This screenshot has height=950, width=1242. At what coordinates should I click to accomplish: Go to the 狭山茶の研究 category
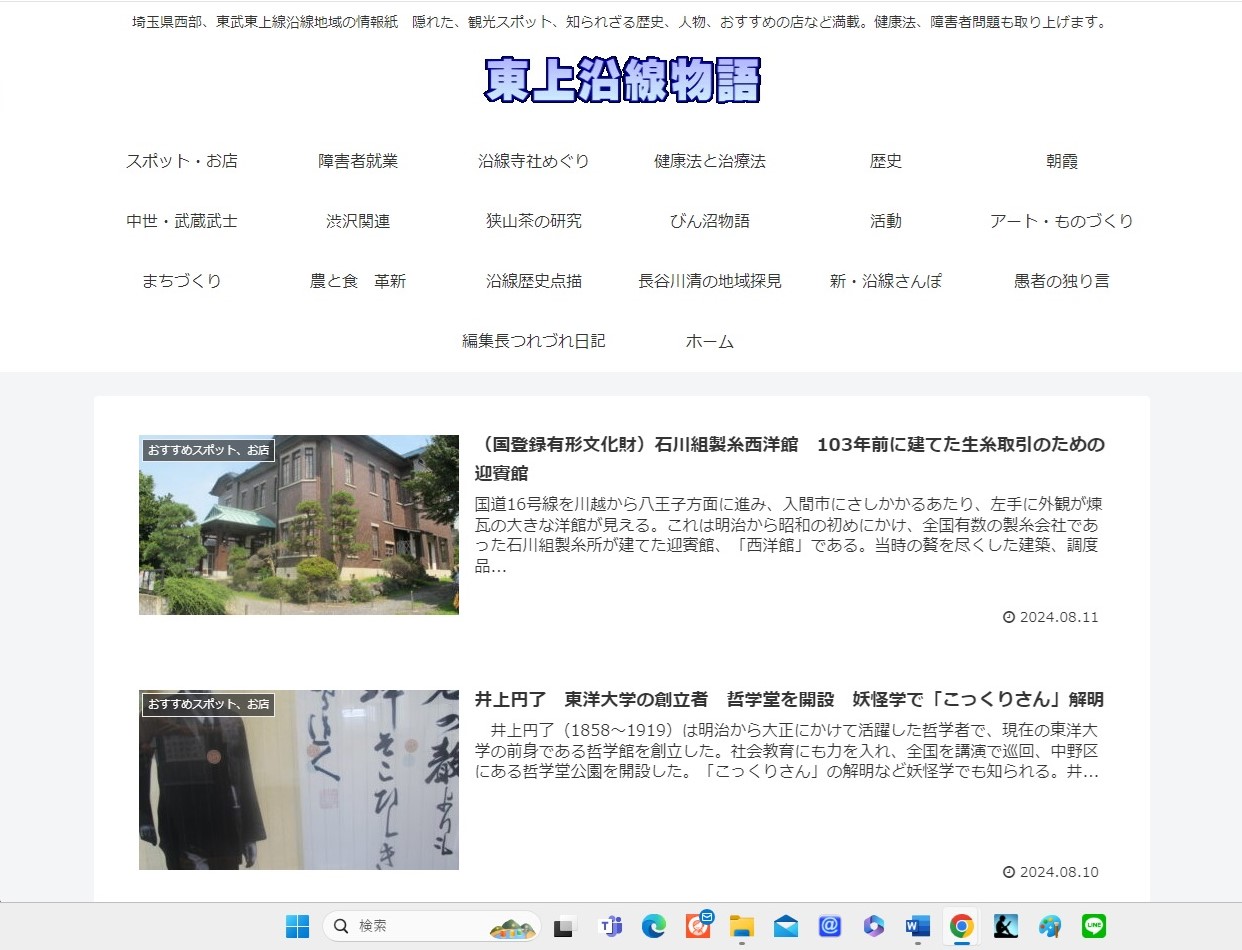pos(534,221)
